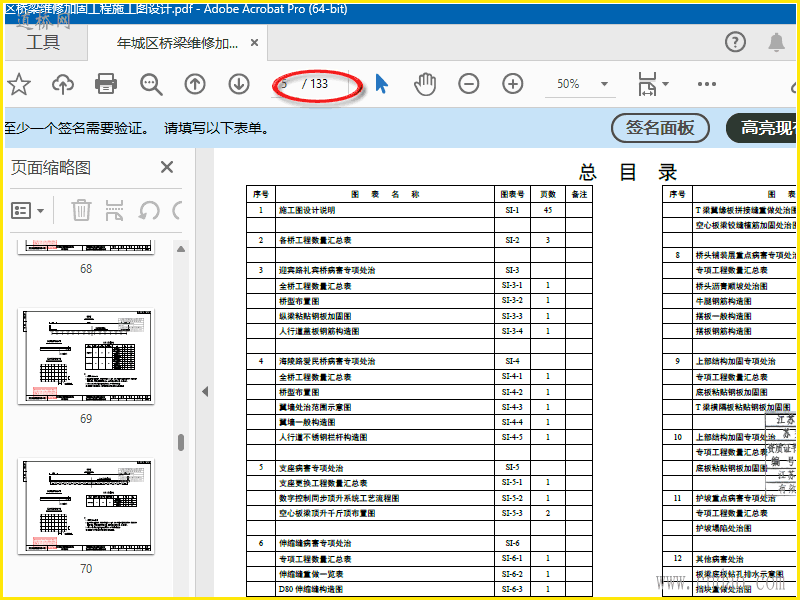800x600 pixels.
Task: Click the 各桥工程数量汇总表 entry
Action: (x=315, y=240)
